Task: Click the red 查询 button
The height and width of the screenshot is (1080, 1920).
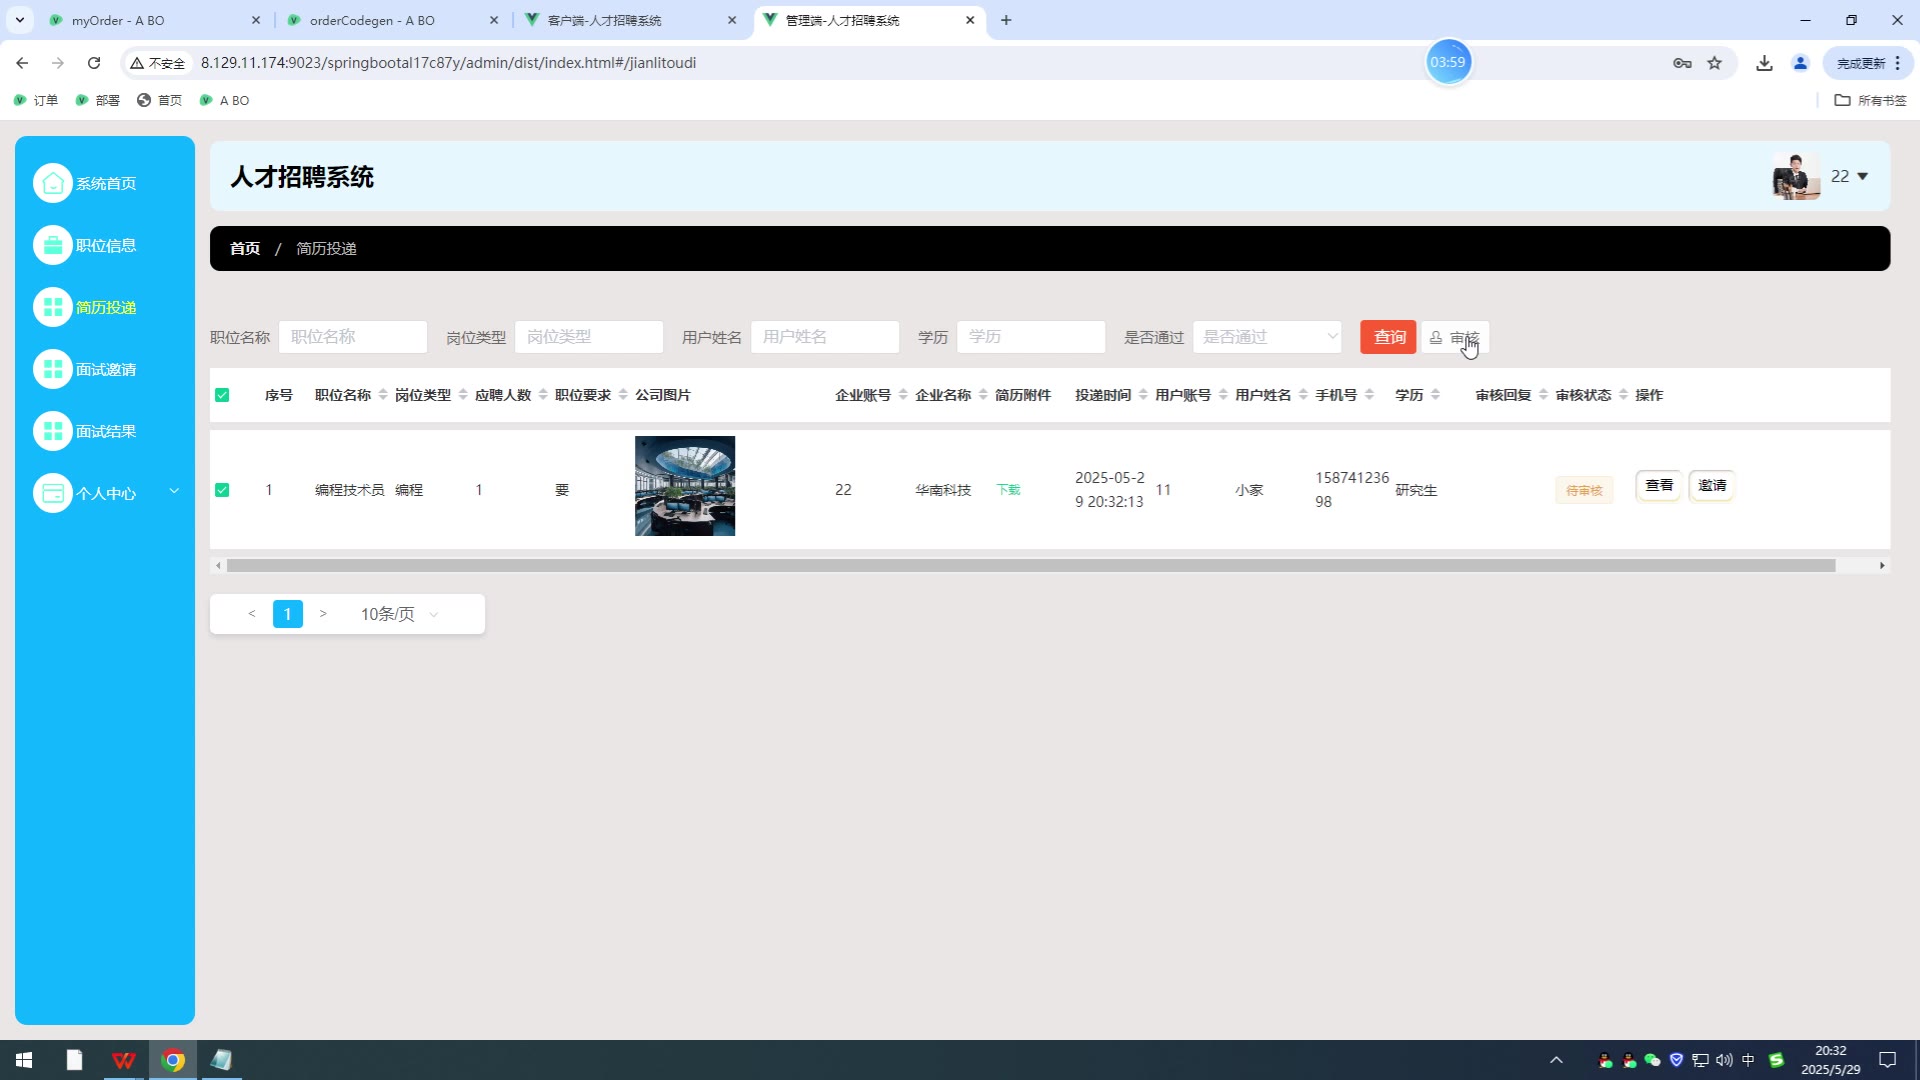Action: coord(1388,337)
